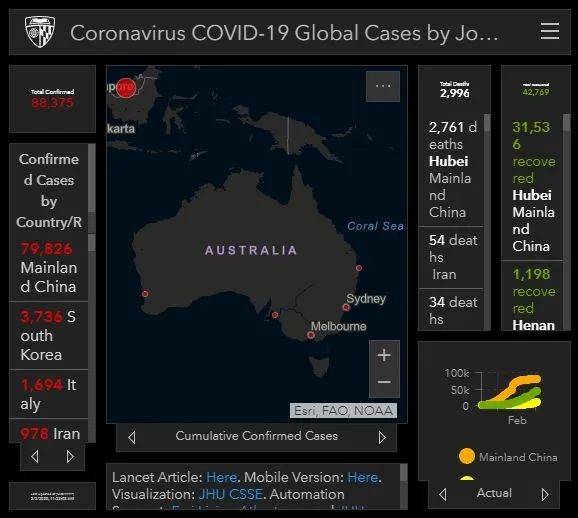Open the Mobile Version Here link
This screenshot has height=518, width=578.
point(363,477)
